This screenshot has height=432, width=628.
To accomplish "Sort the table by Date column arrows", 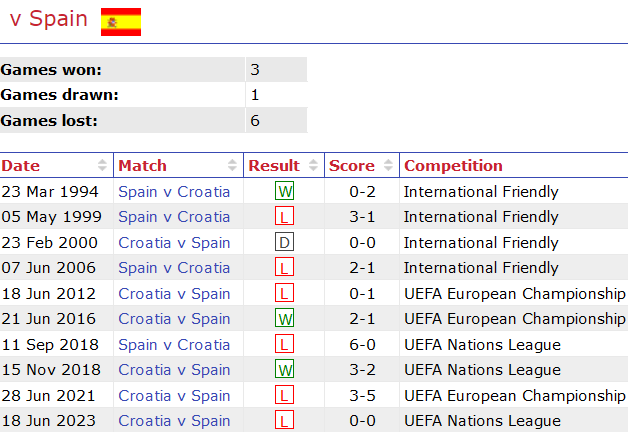I will pos(102,166).
